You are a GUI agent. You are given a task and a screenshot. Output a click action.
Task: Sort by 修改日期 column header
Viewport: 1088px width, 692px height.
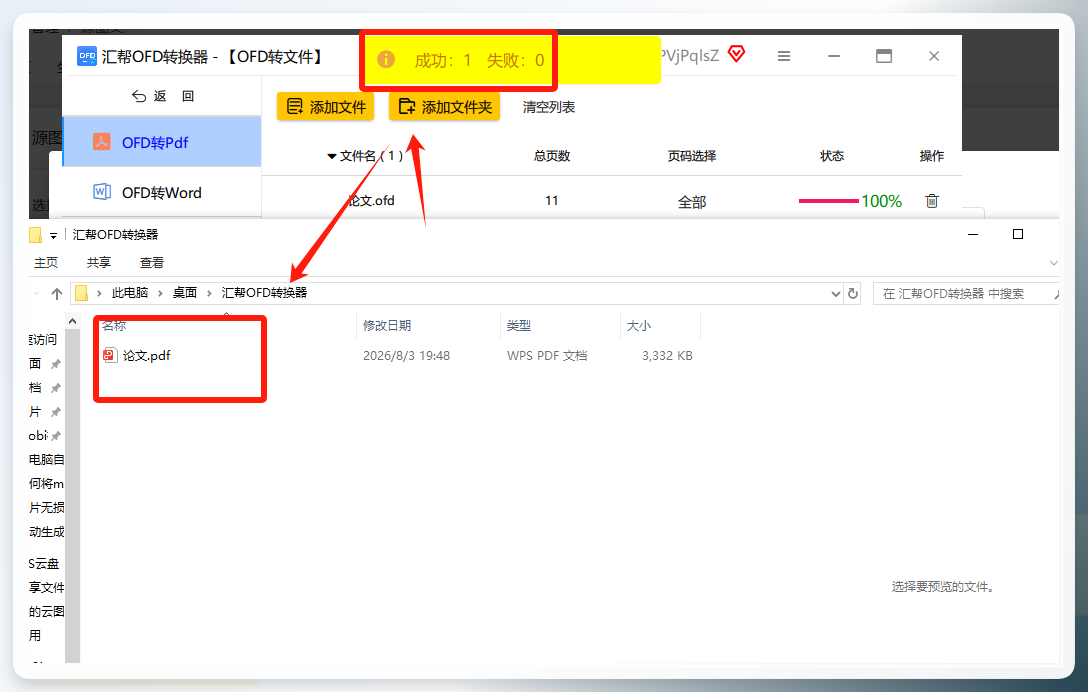coord(387,326)
